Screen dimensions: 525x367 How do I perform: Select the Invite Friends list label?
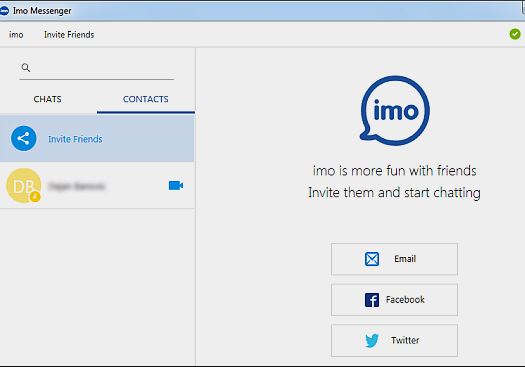click(x=75, y=139)
